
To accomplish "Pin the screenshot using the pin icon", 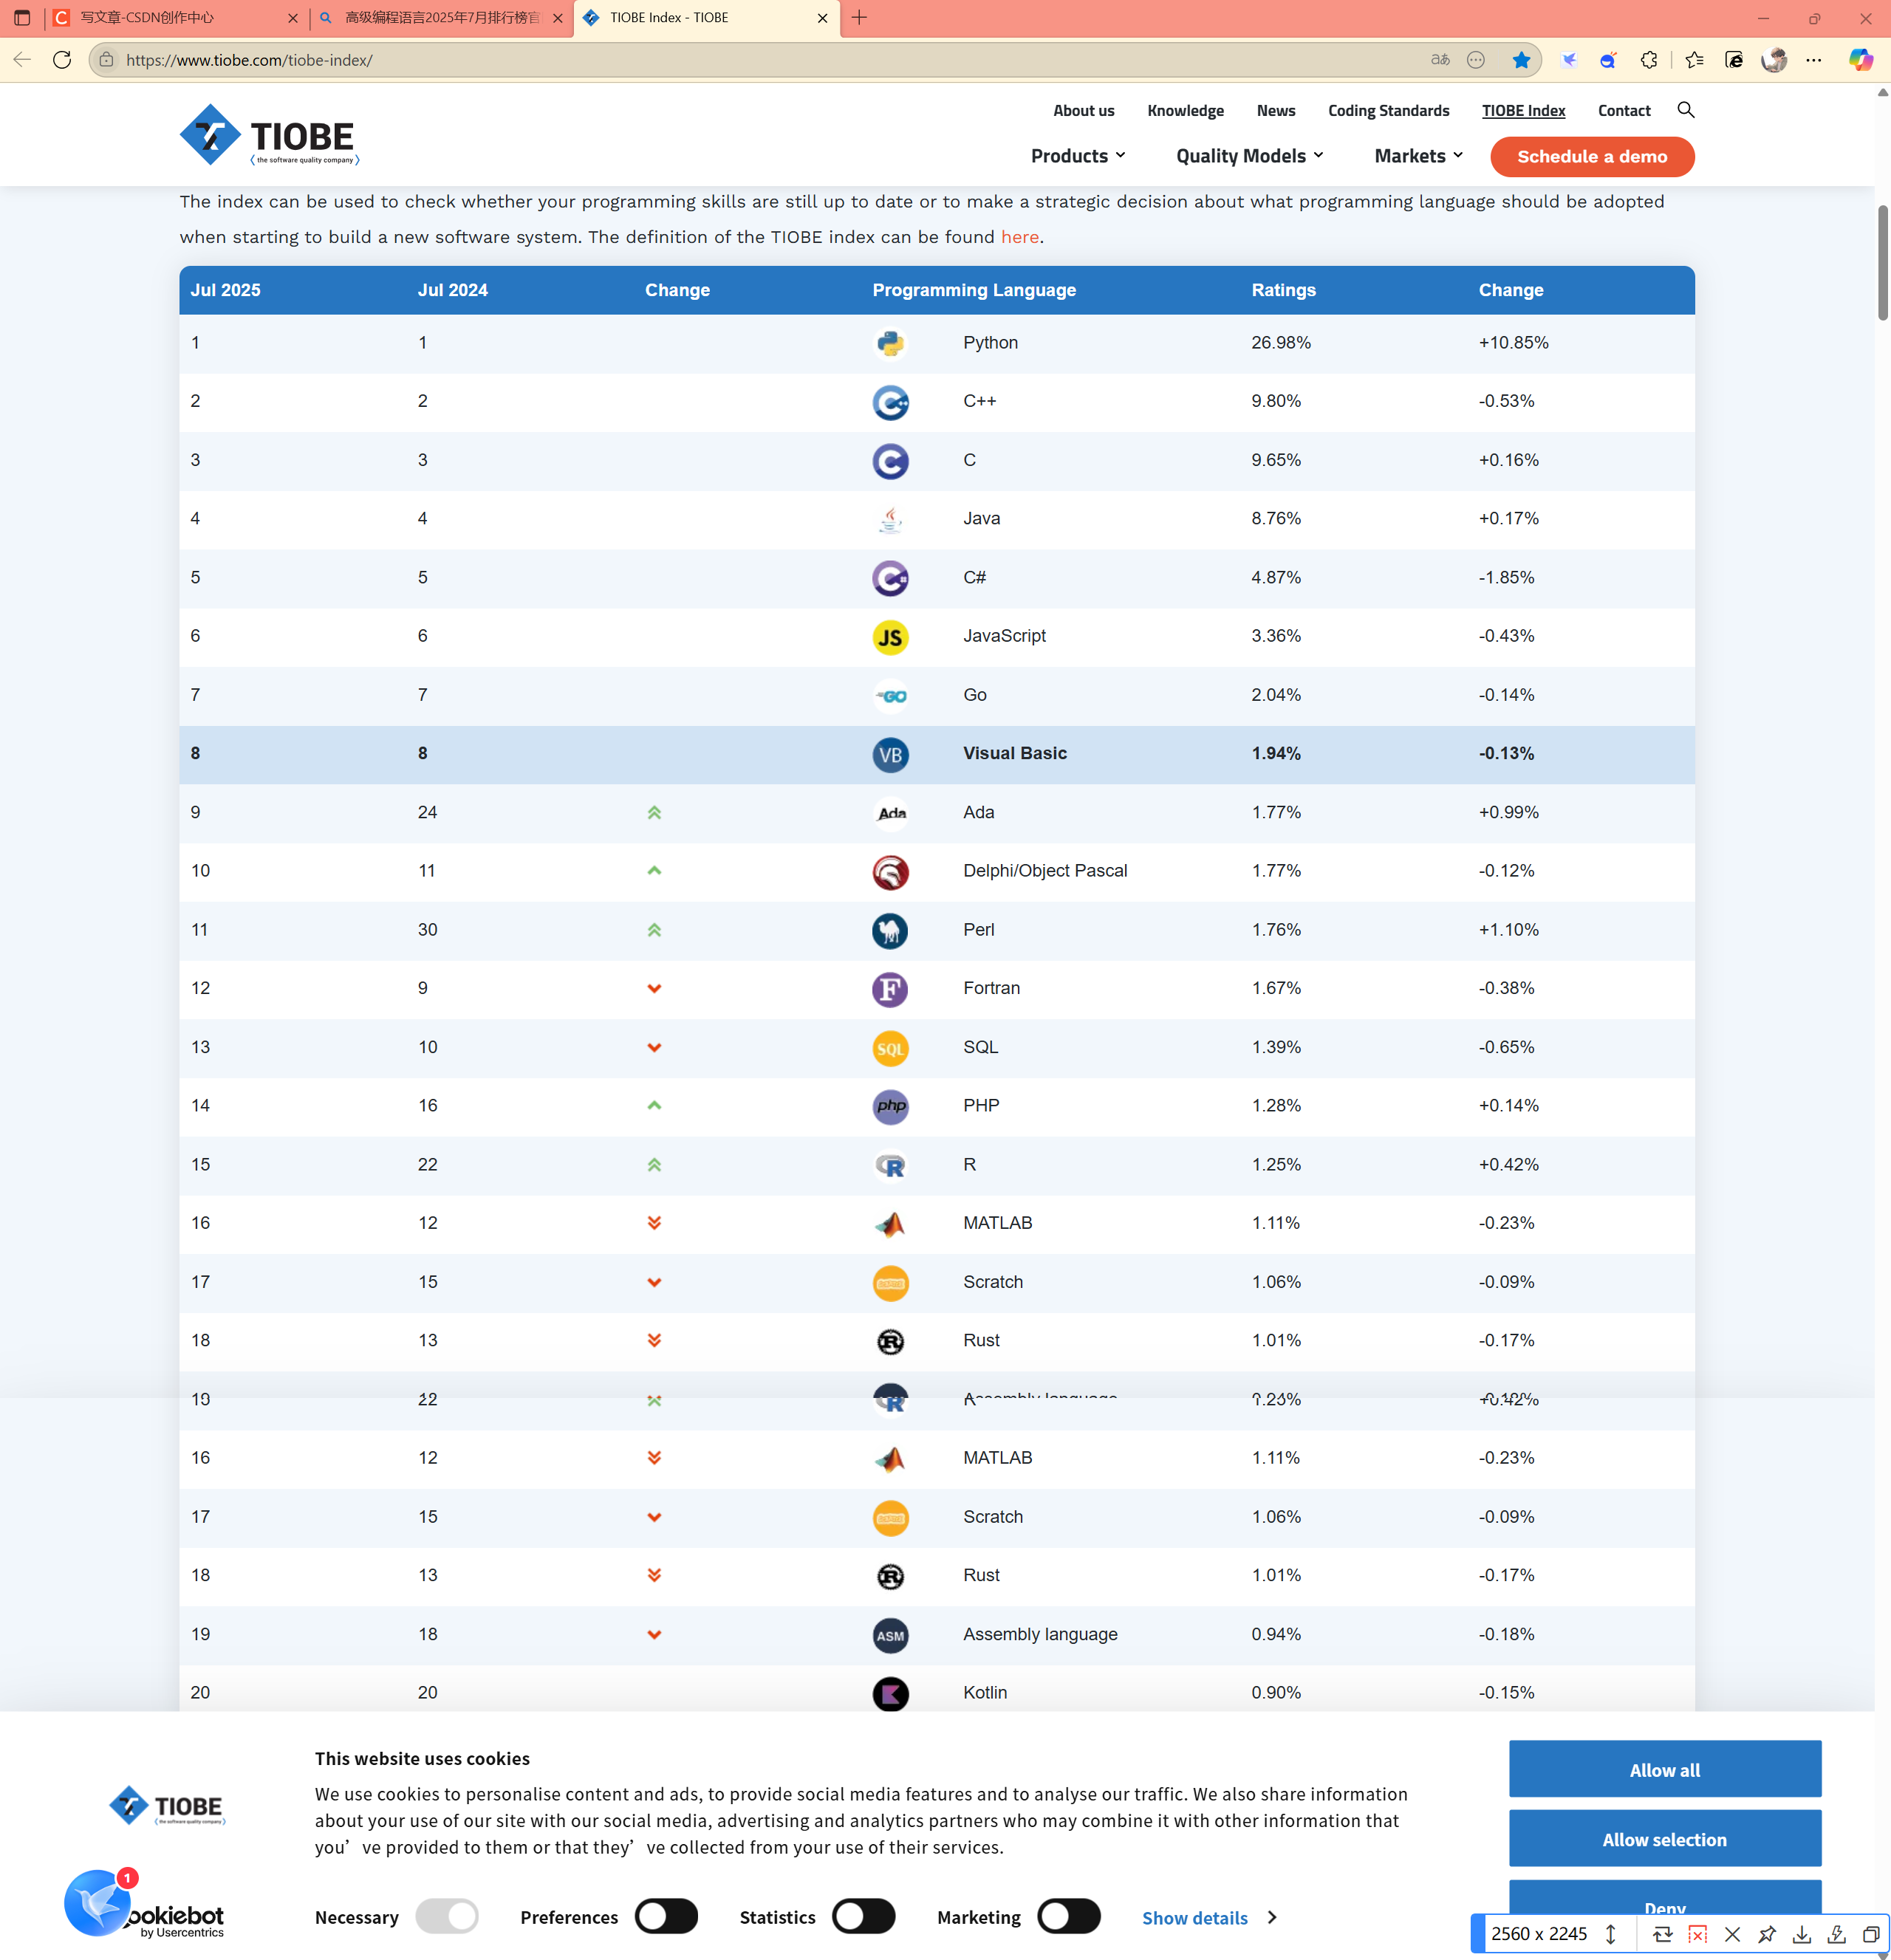I will click(x=1767, y=1934).
